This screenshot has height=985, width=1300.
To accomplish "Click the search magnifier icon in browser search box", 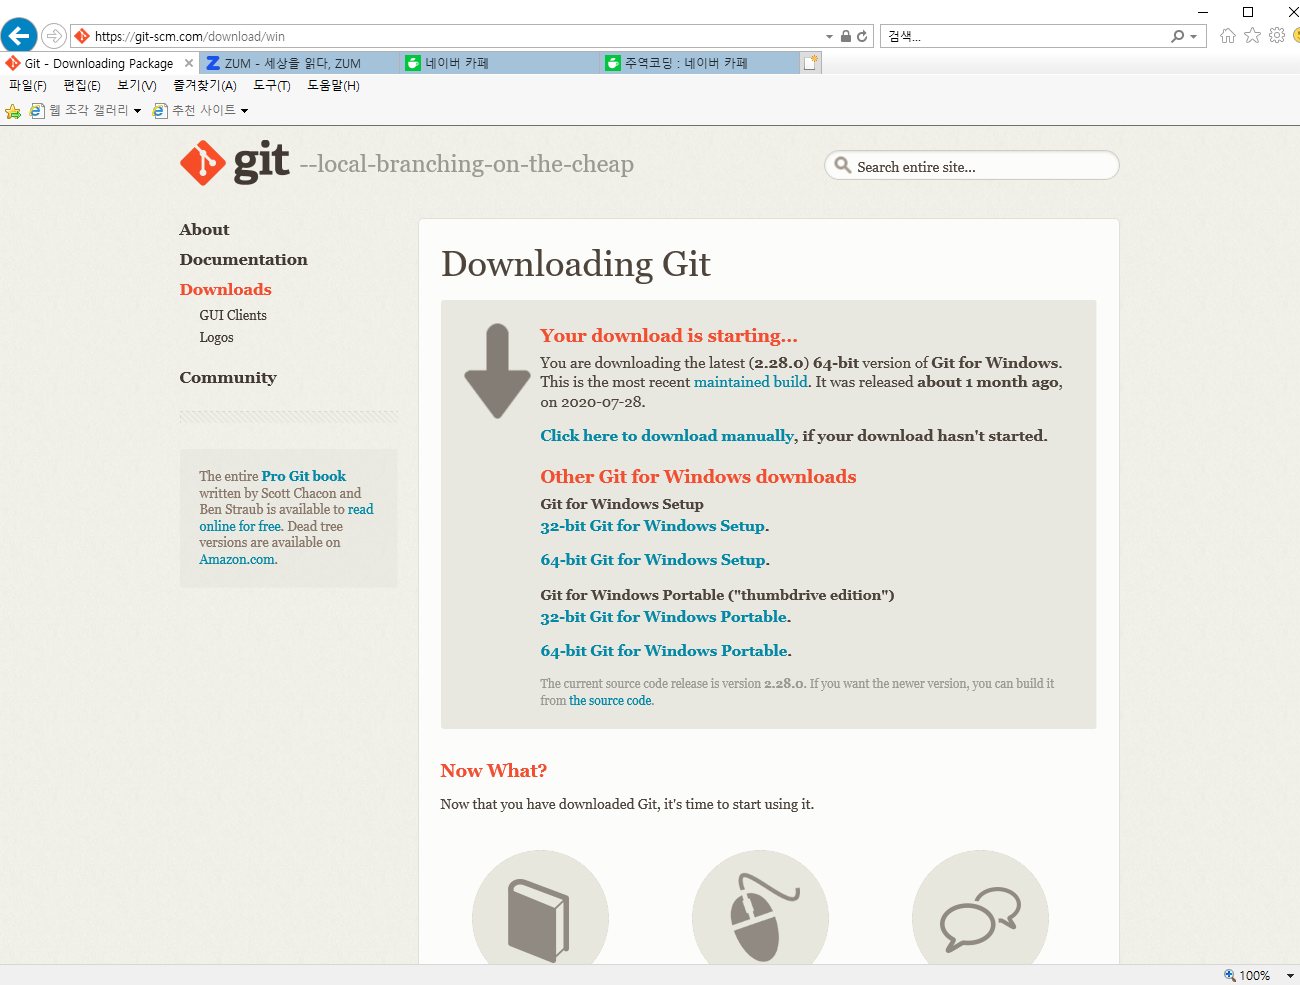I will (x=1178, y=36).
